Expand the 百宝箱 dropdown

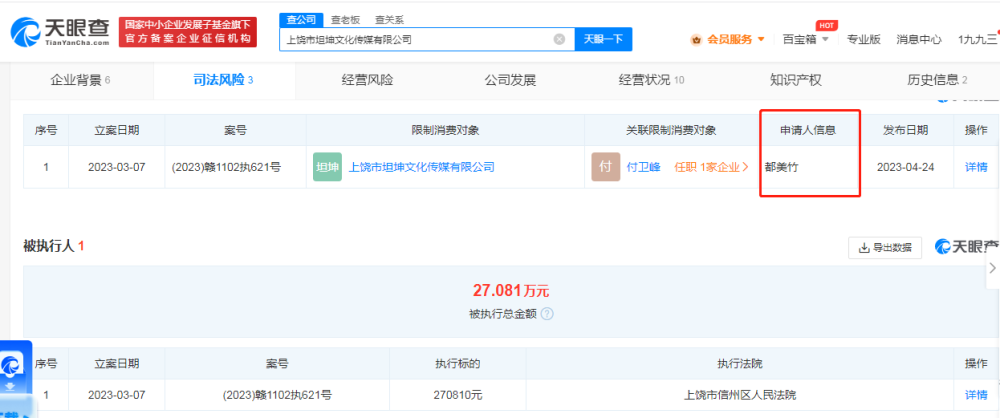(805, 39)
